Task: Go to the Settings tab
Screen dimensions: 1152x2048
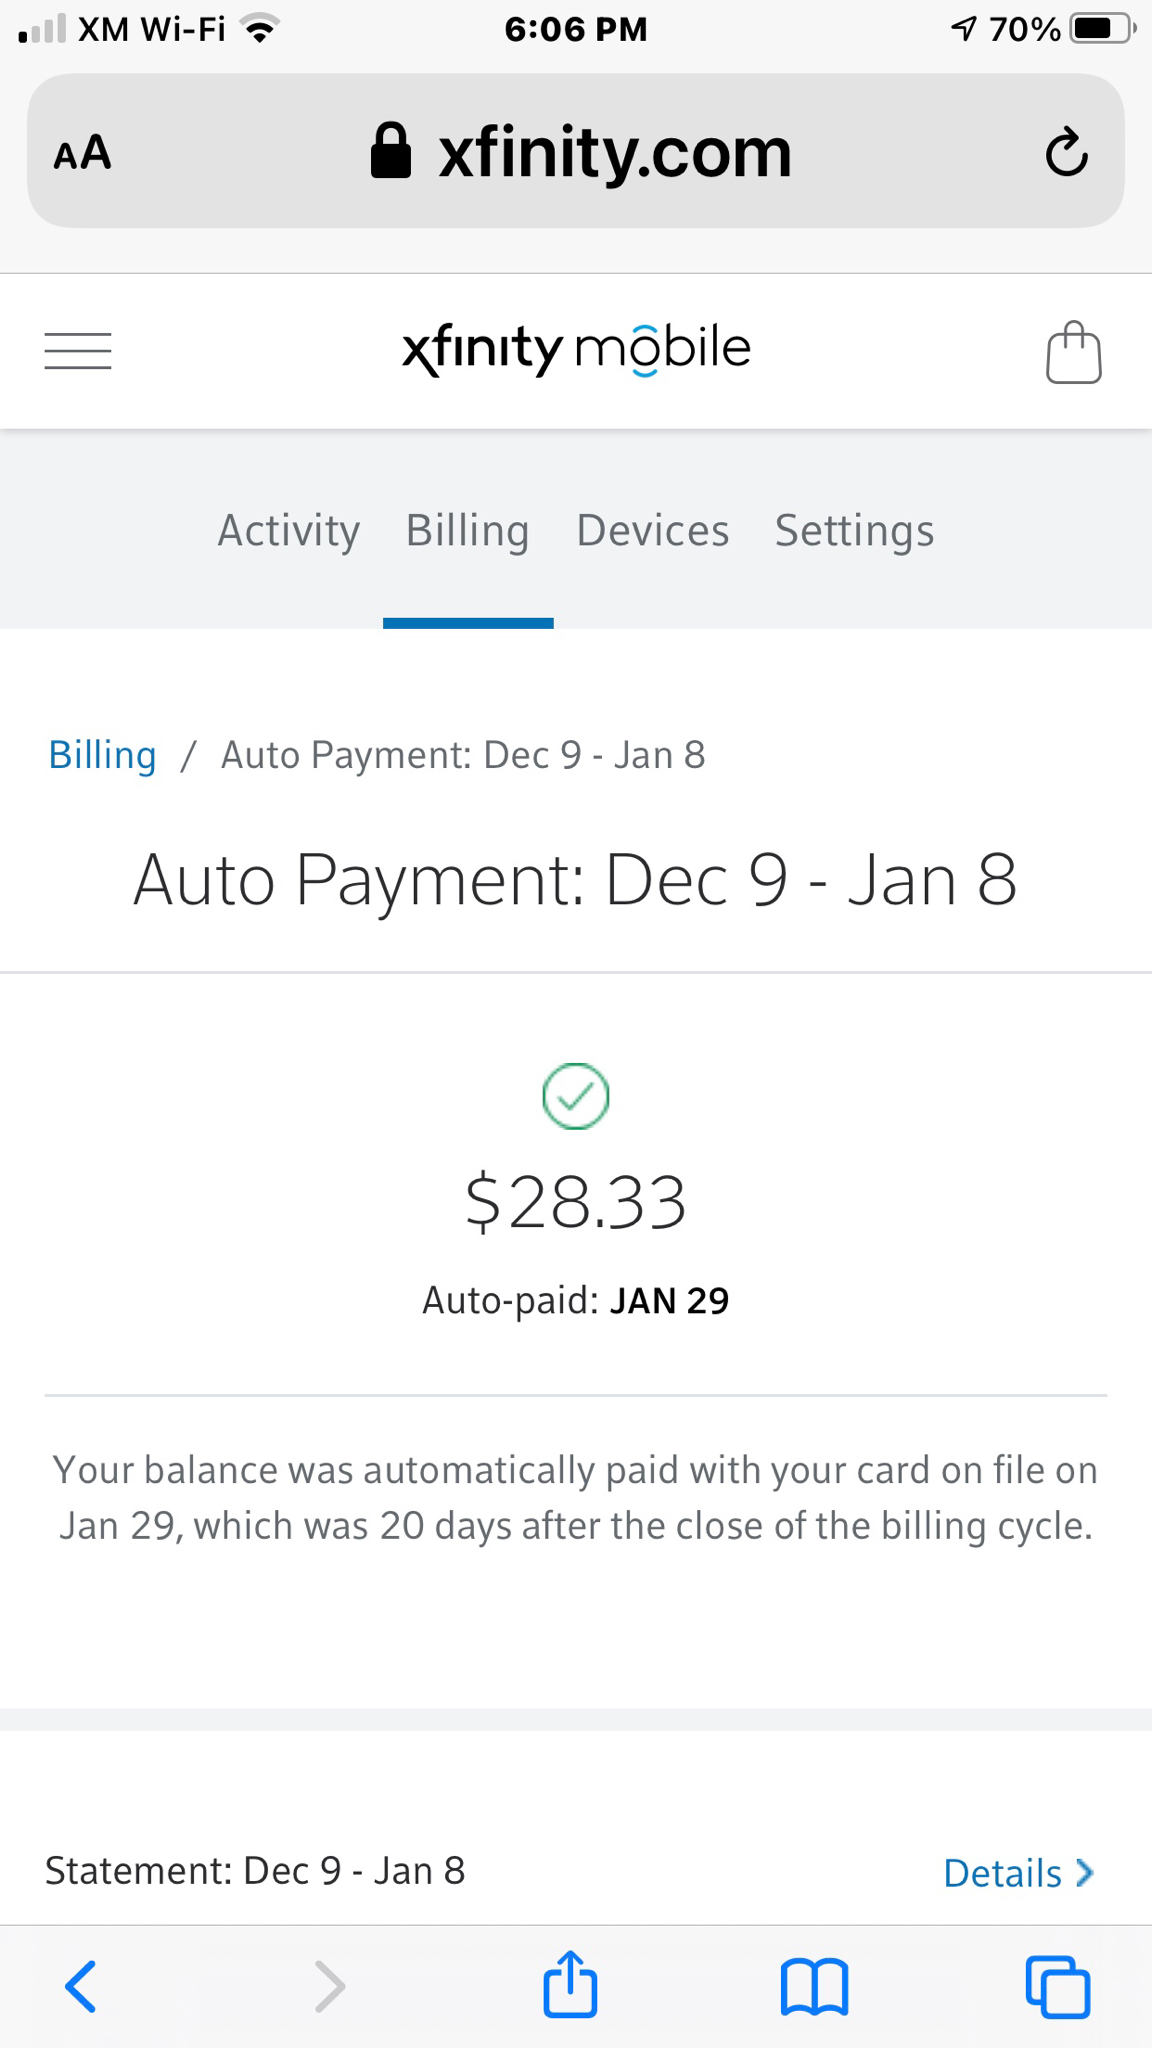Action: (x=854, y=531)
